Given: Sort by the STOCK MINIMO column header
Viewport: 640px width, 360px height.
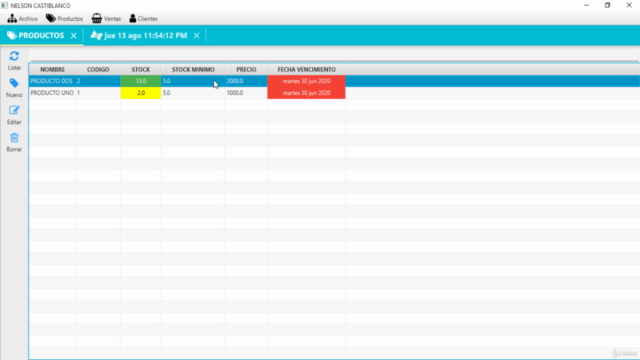Looking at the screenshot, I should pyautogui.click(x=193, y=69).
